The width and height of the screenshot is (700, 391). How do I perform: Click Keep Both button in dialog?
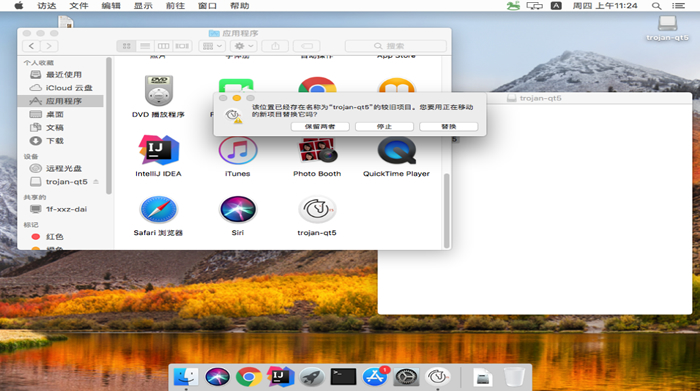[320, 127]
